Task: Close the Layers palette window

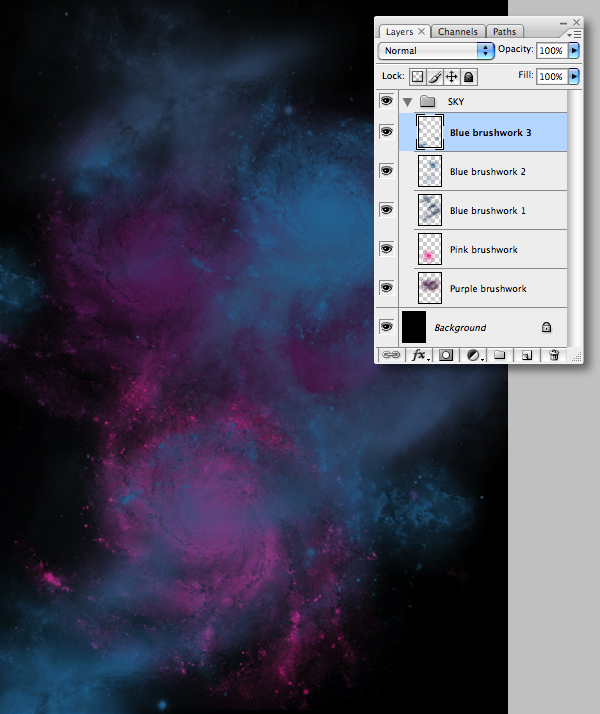Action: [x=576, y=22]
